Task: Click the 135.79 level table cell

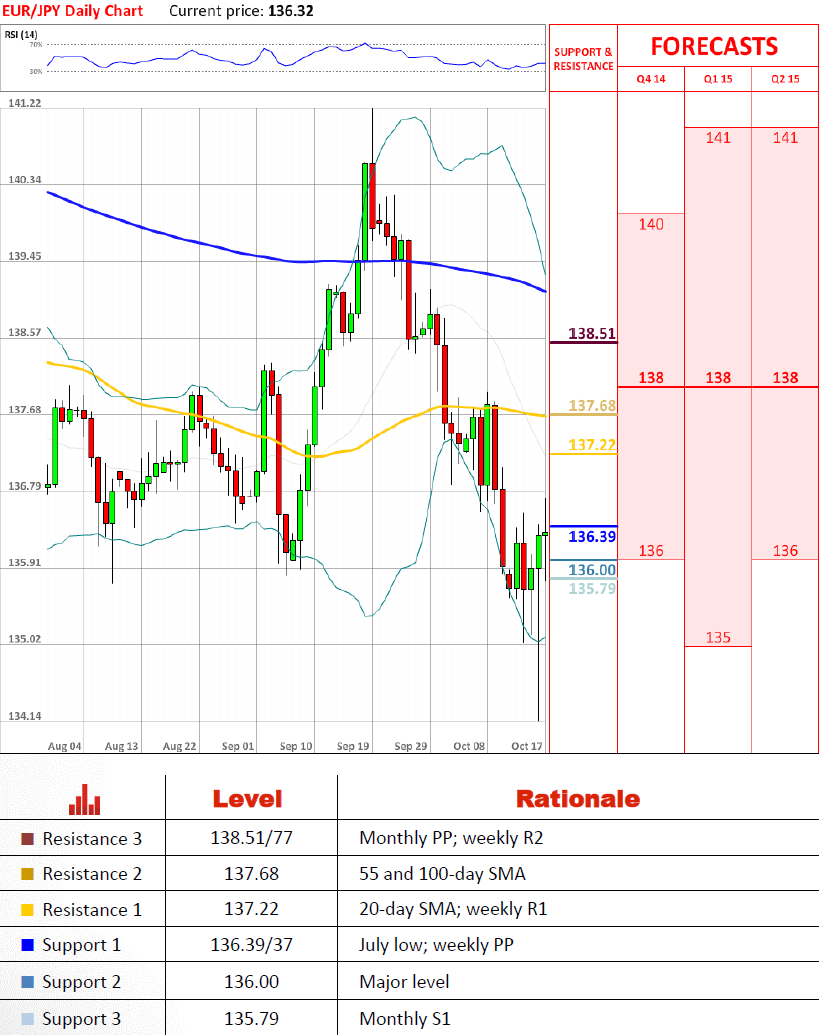Action: click(x=251, y=1019)
